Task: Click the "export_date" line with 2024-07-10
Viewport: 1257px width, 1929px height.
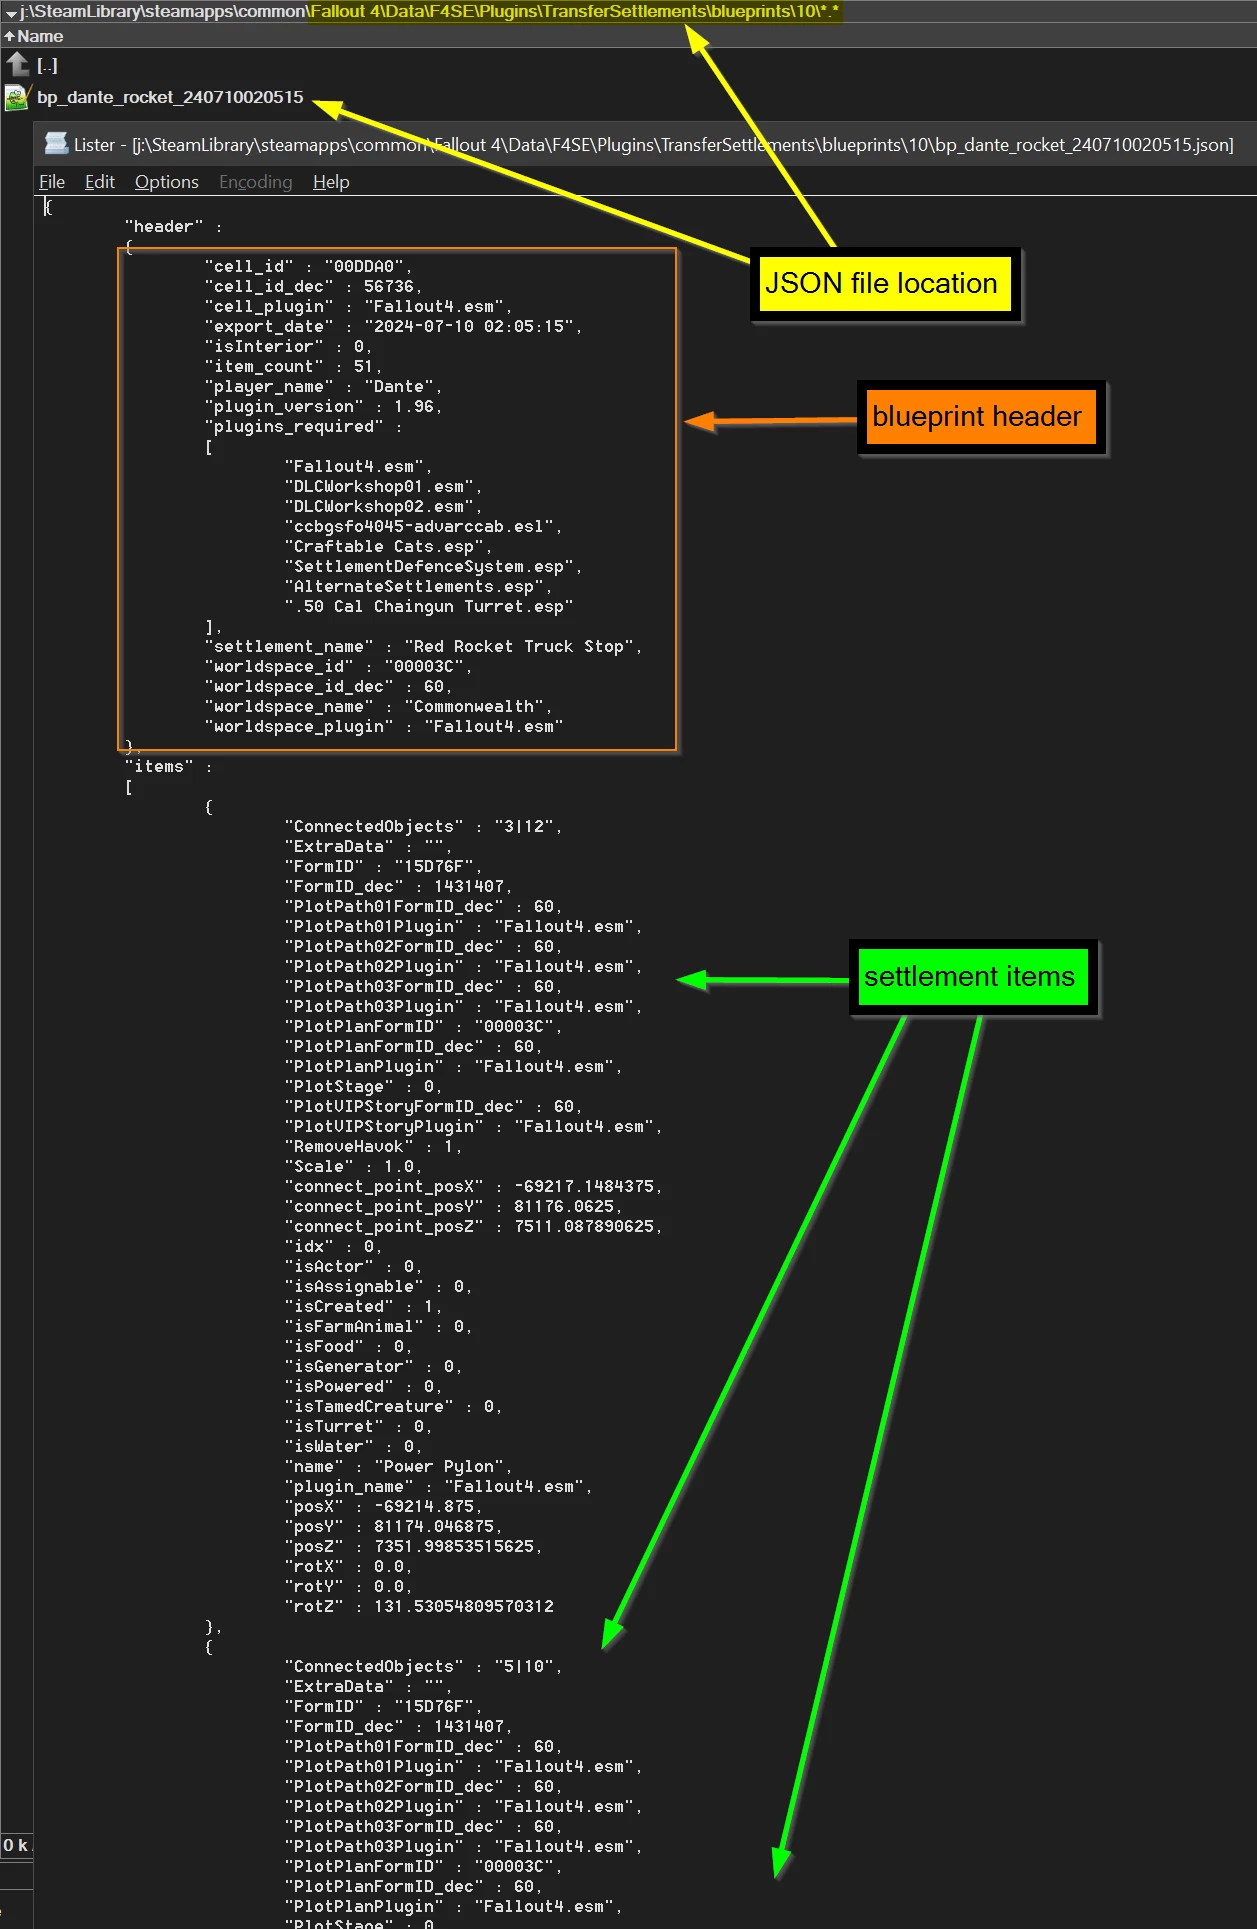Action: [394, 327]
